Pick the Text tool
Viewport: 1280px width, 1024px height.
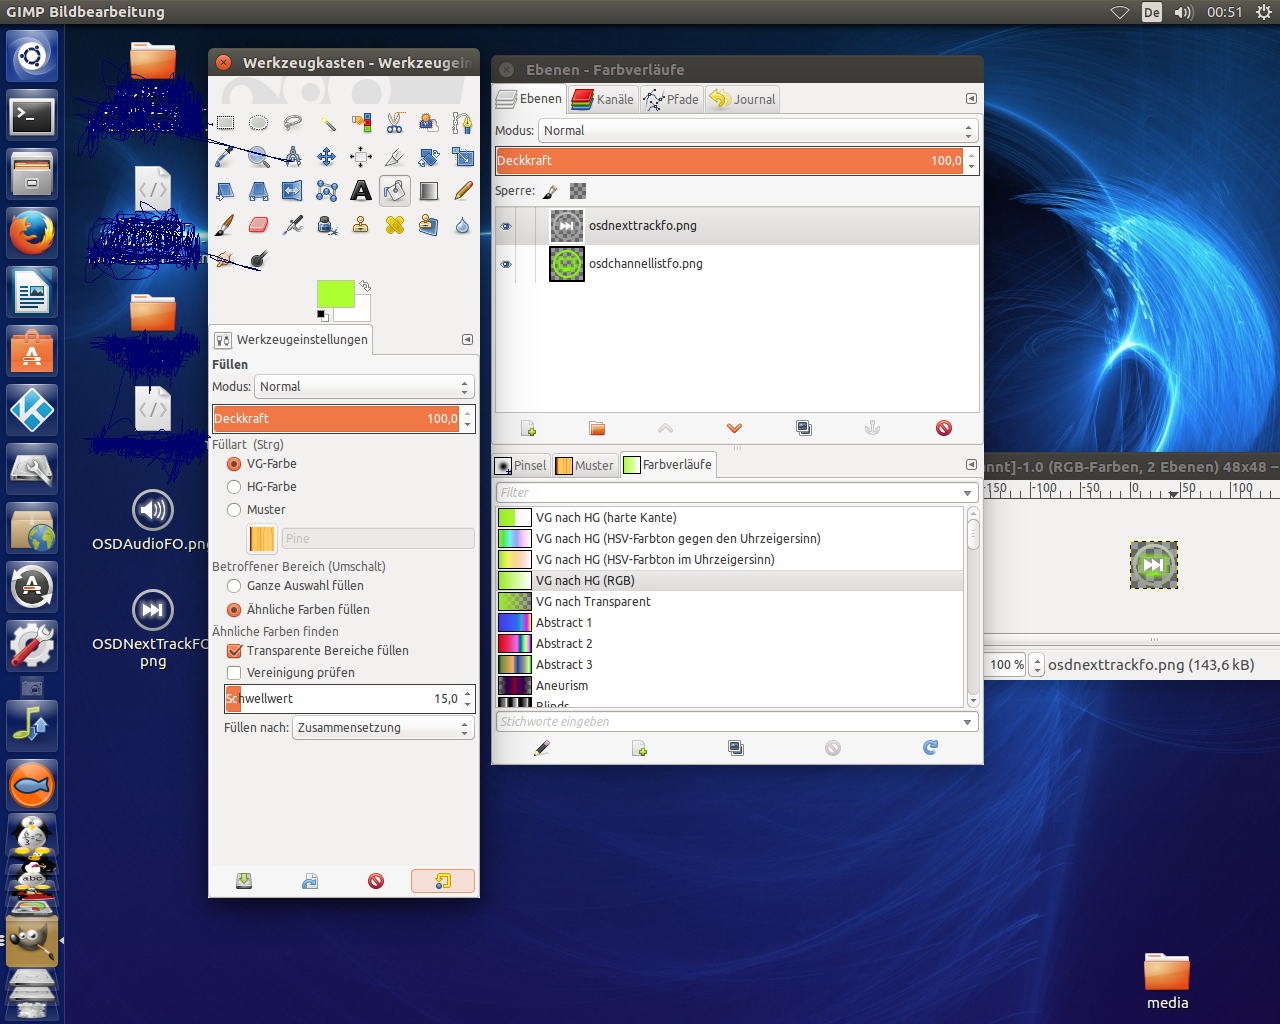click(361, 191)
